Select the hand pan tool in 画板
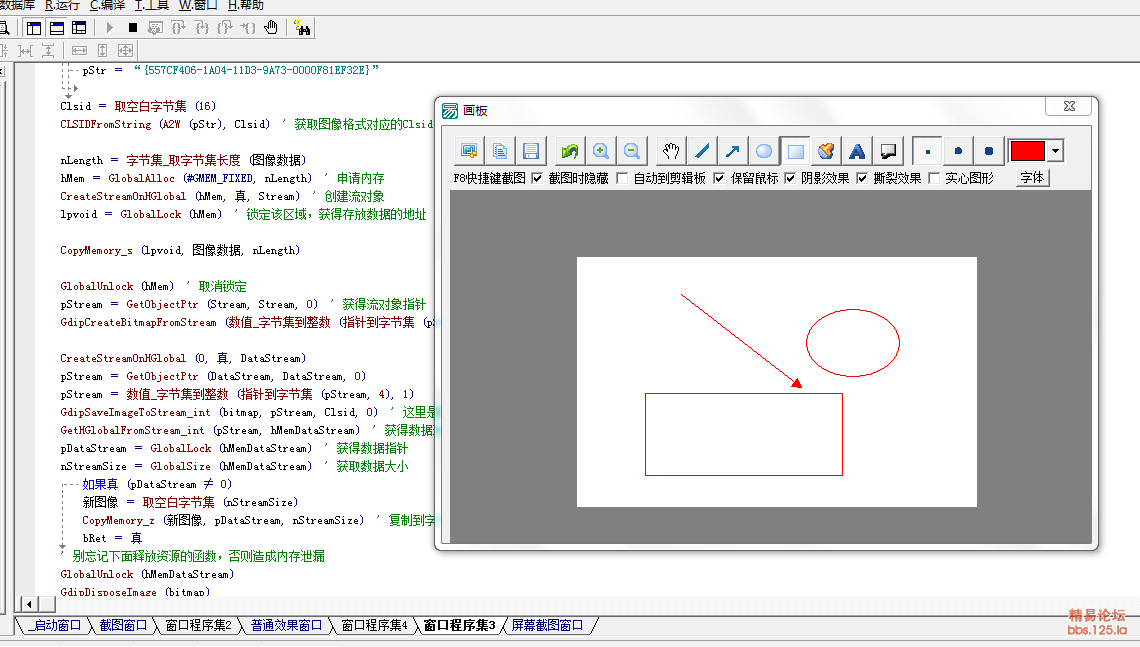This screenshot has height=647, width=1140. pos(671,151)
